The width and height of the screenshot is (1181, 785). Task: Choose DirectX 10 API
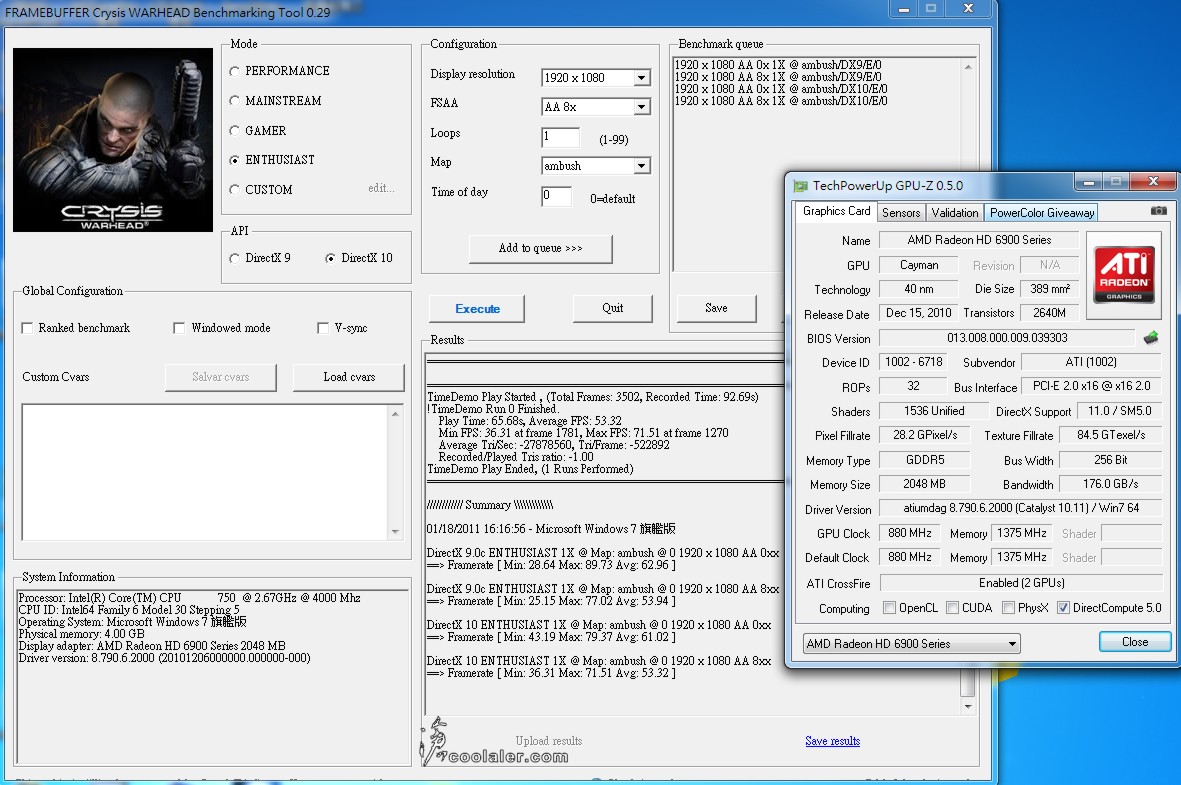330,258
